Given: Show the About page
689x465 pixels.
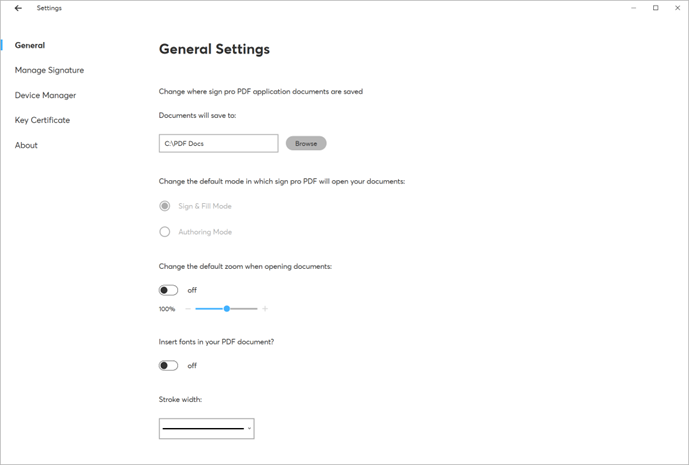Looking at the screenshot, I should [26, 145].
